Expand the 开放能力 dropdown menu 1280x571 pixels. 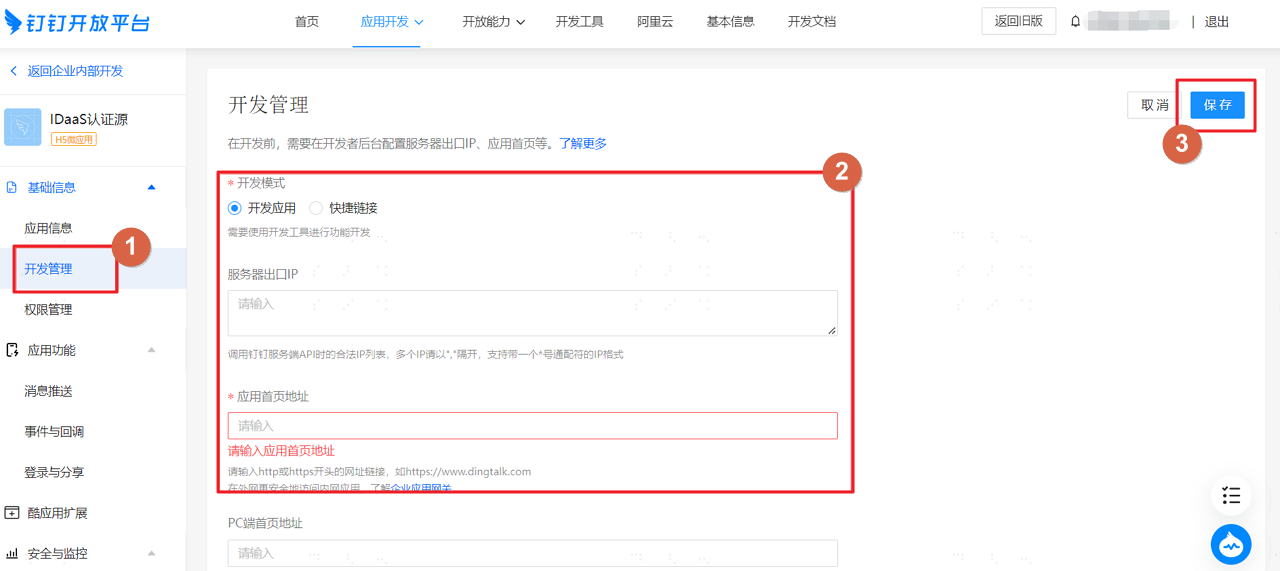[x=494, y=21]
